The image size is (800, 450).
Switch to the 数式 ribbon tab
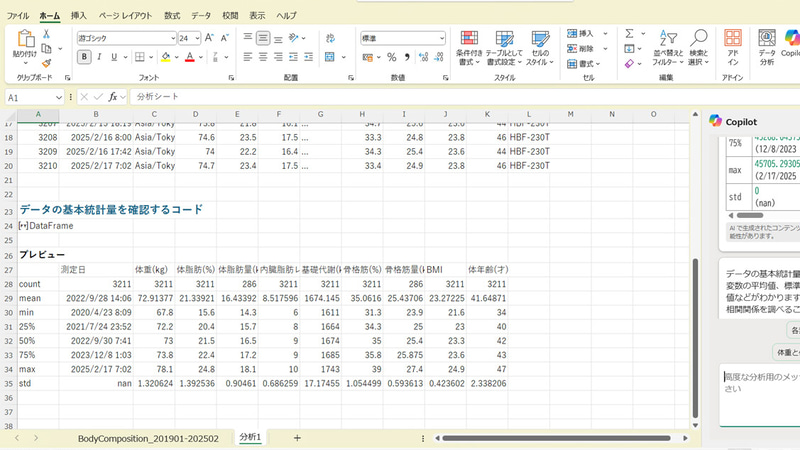point(172,16)
